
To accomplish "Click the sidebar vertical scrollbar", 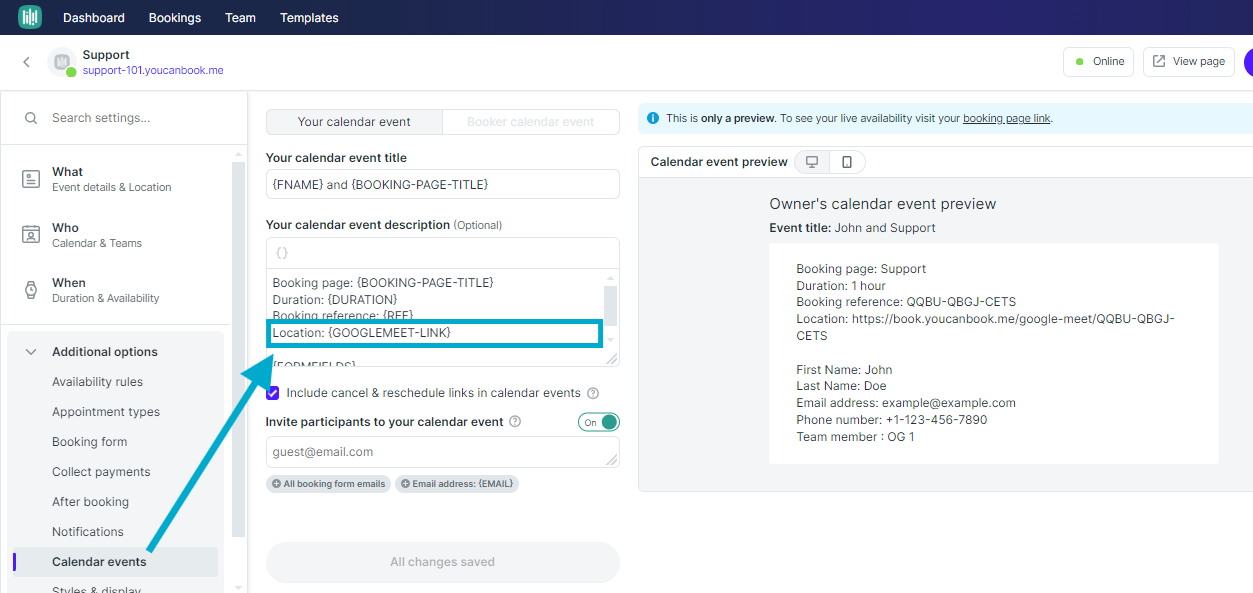I will [x=238, y=350].
